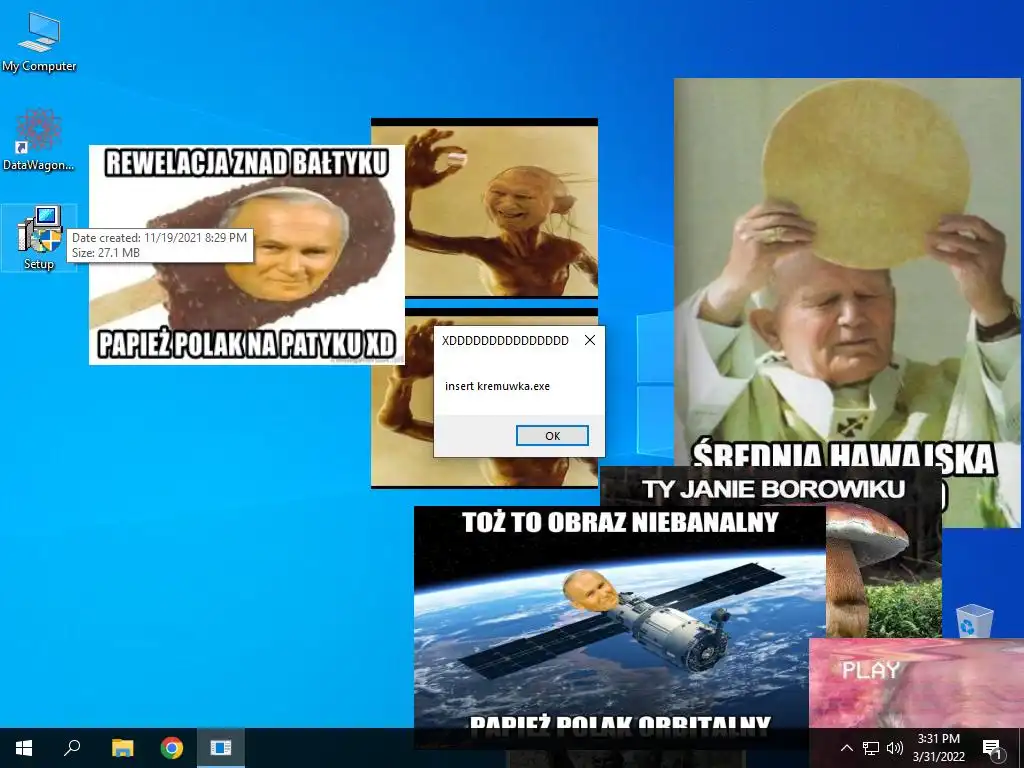
Task: Click the PLAY label on pink image
Action: [x=871, y=670]
